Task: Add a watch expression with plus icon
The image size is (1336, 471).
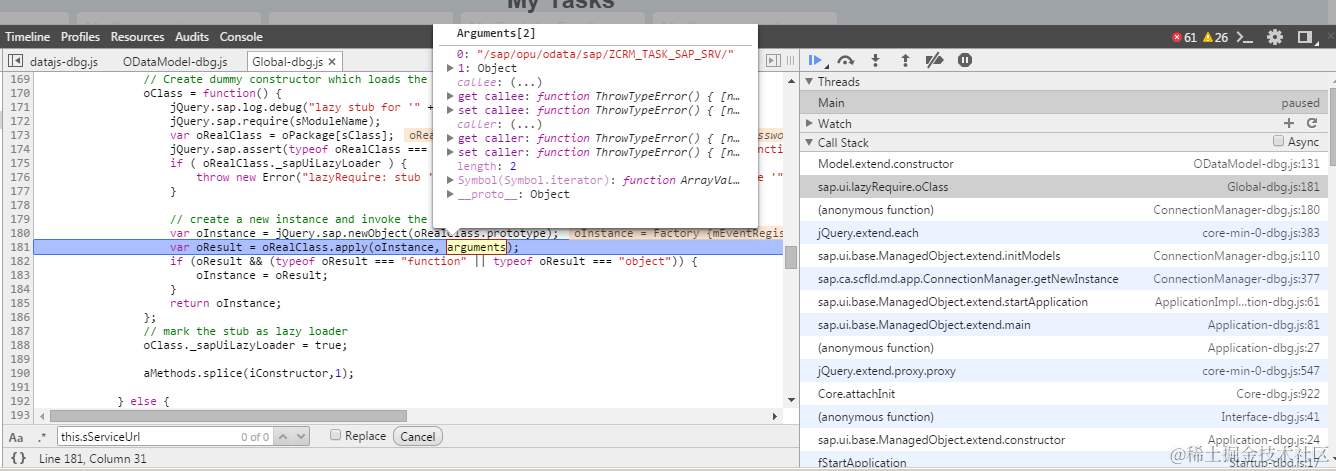Action: point(1289,123)
